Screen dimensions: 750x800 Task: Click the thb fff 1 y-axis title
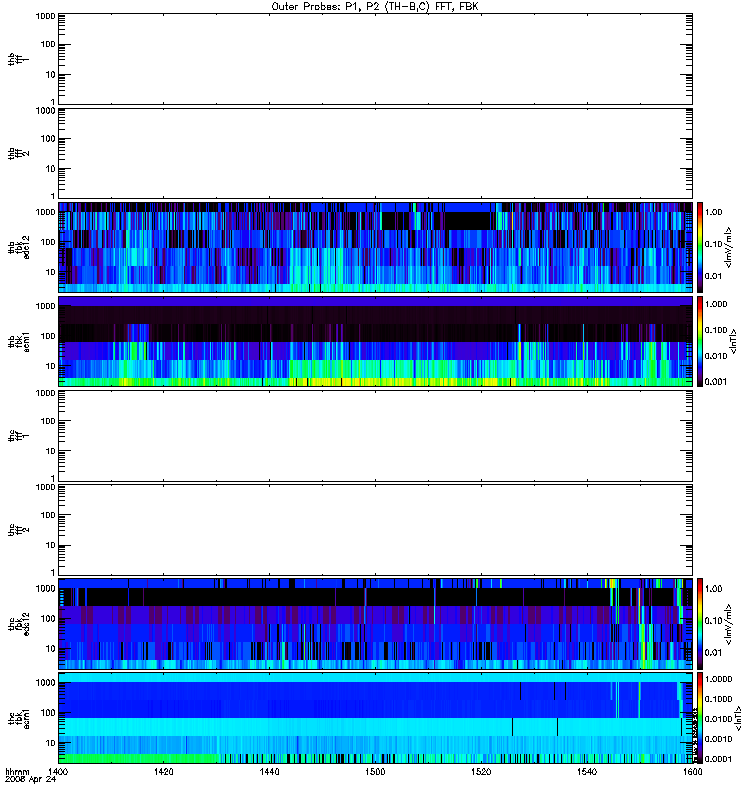coord(18,59)
